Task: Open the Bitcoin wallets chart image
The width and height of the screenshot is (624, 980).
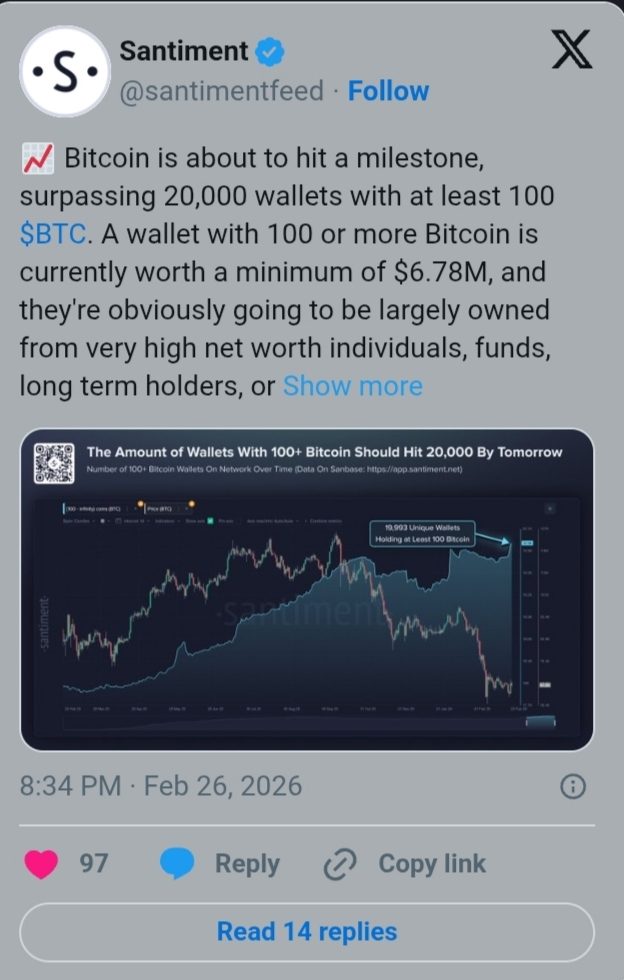Action: click(307, 589)
